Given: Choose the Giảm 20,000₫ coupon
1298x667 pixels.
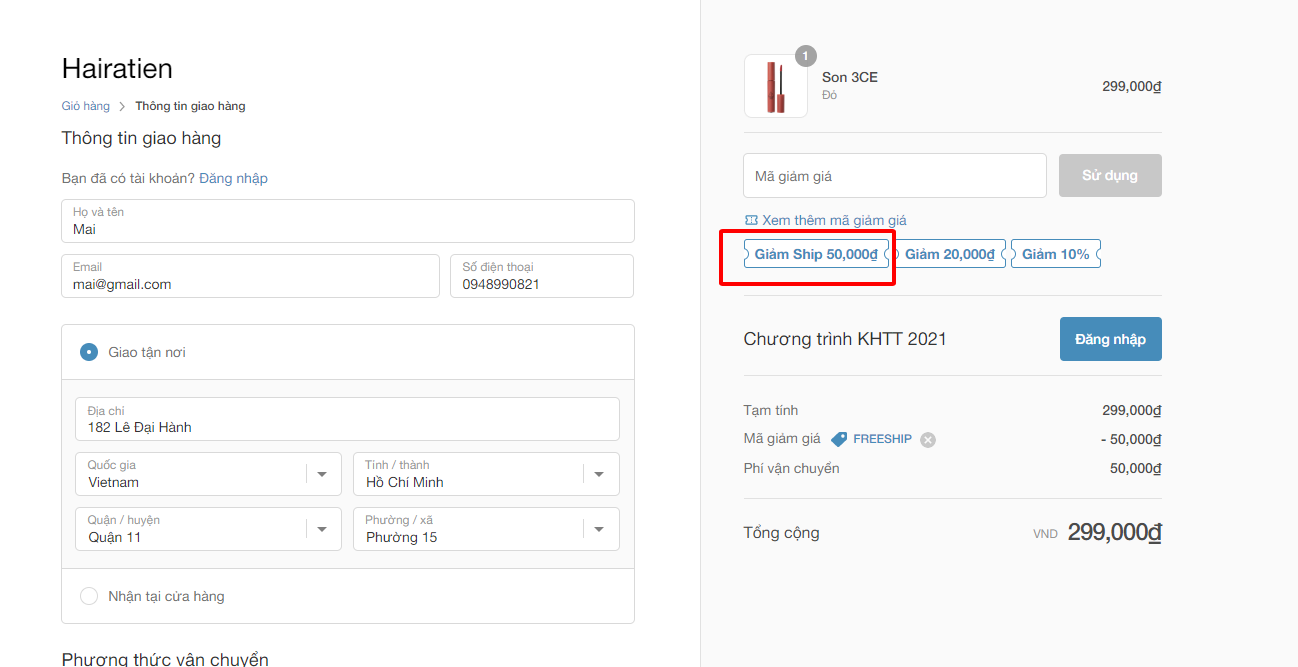Looking at the screenshot, I should tap(949, 254).
